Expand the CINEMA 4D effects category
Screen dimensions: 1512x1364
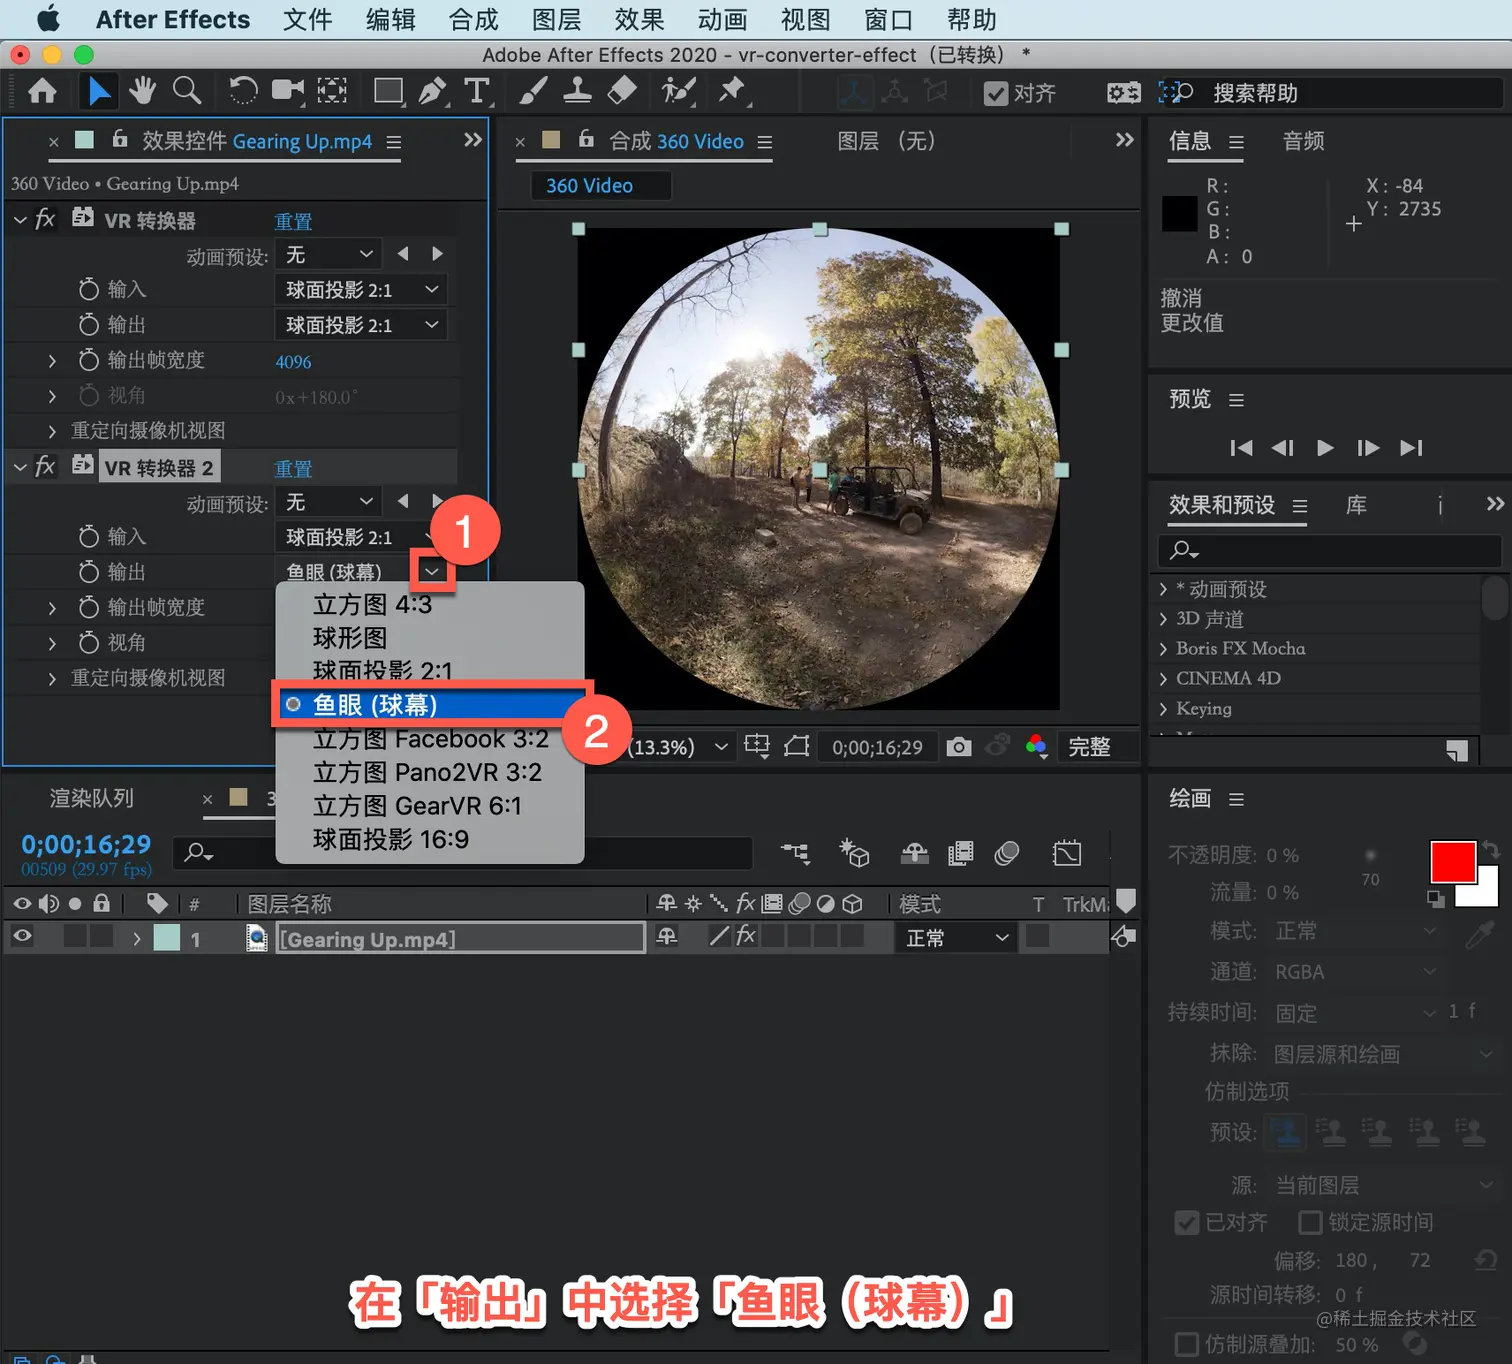click(x=1163, y=678)
